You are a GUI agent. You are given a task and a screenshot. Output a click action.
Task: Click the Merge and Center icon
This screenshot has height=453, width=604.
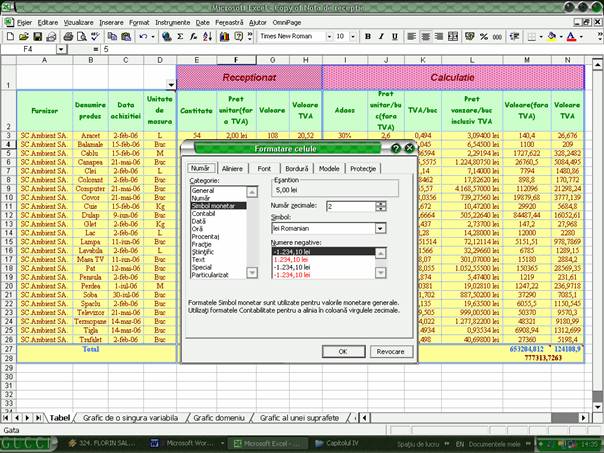pyautogui.click(x=453, y=37)
